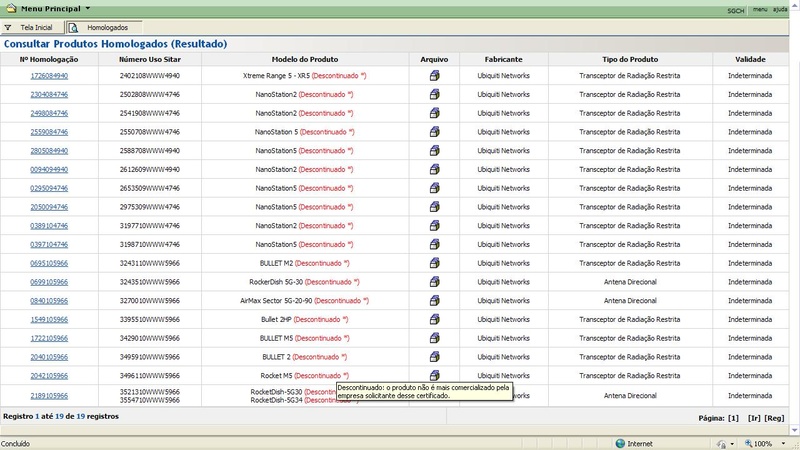Open file icon for Rocket M5
The height and width of the screenshot is (450, 800).
click(x=434, y=376)
